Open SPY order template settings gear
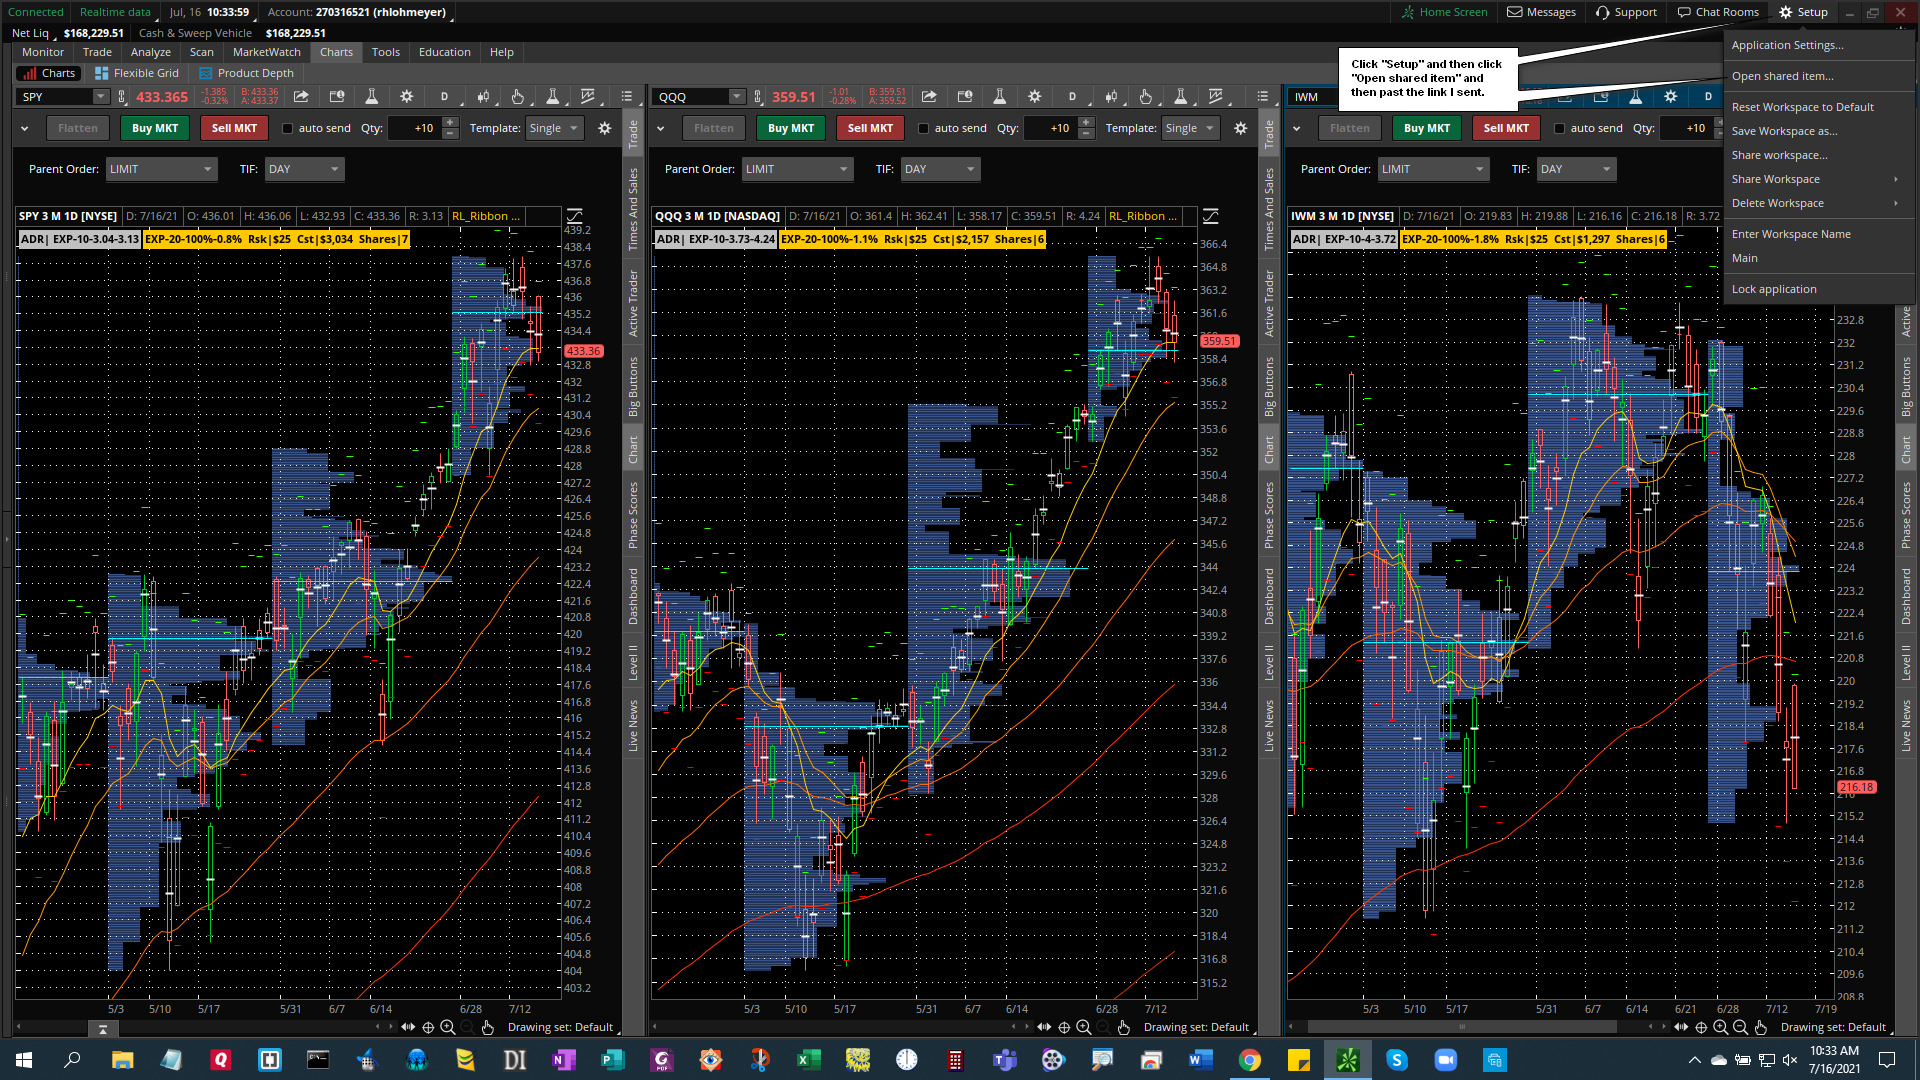This screenshot has width=1920, height=1080. click(x=604, y=128)
